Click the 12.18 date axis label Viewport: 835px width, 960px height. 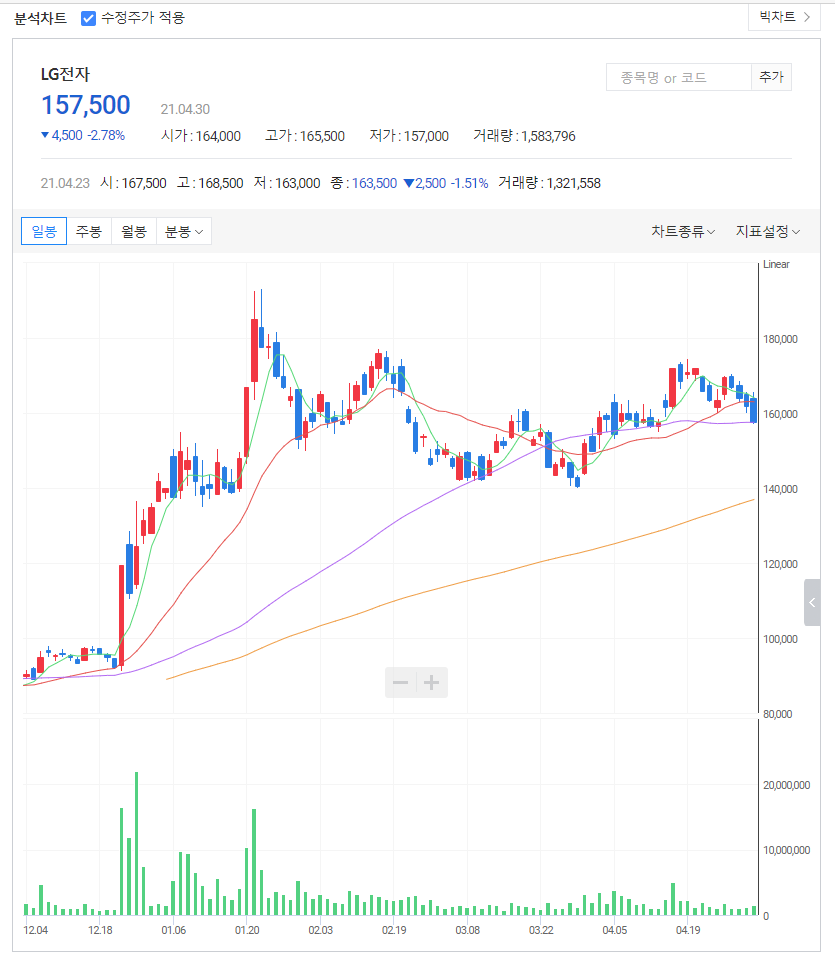point(100,930)
